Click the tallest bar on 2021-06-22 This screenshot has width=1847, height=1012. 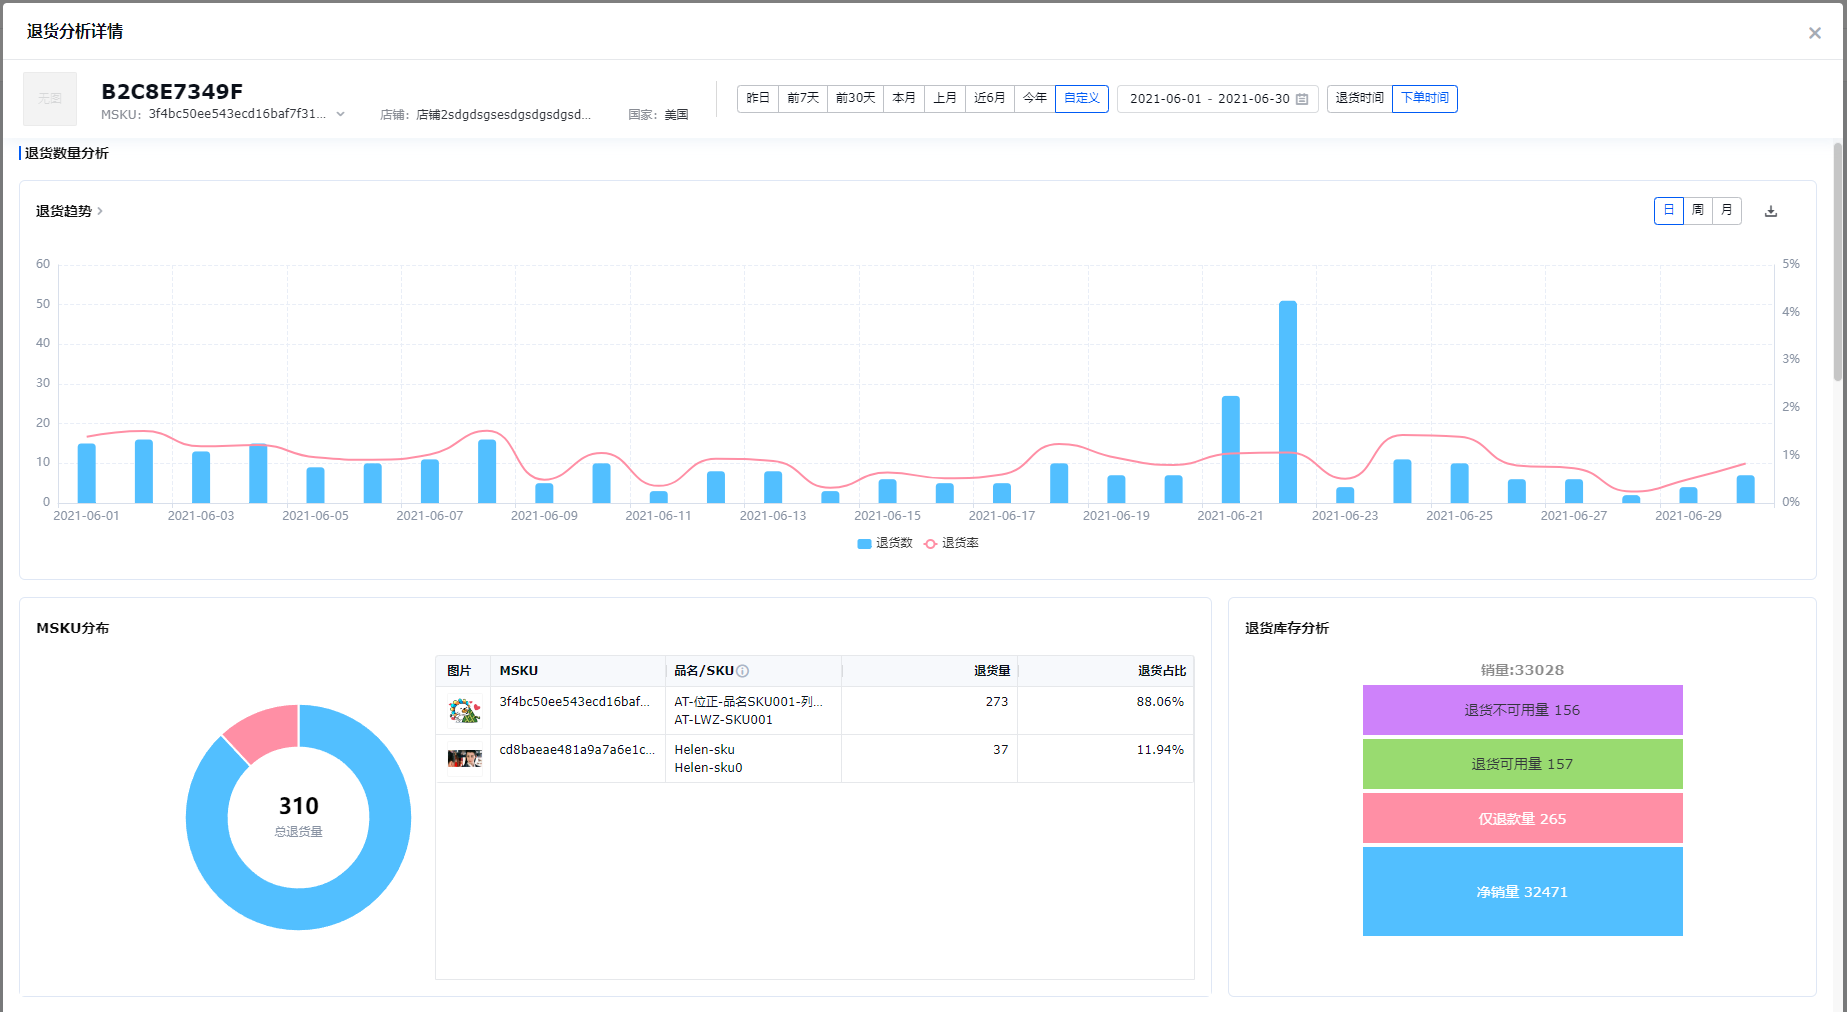(x=1288, y=402)
